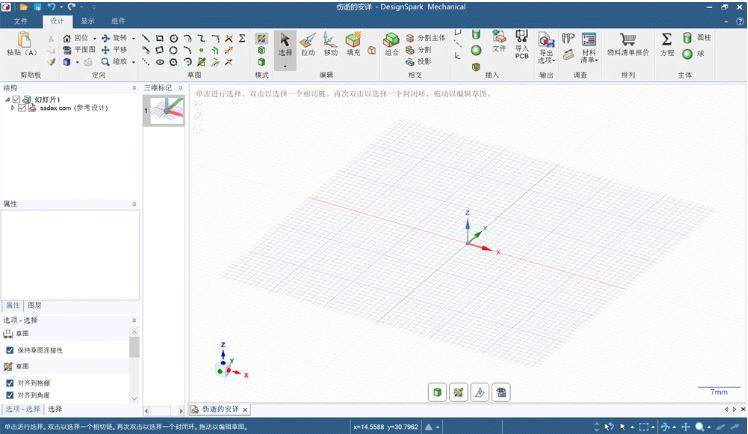Click the x/y coordinate readout in status bar
Screen dimensions: 748x434
[385, 427]
